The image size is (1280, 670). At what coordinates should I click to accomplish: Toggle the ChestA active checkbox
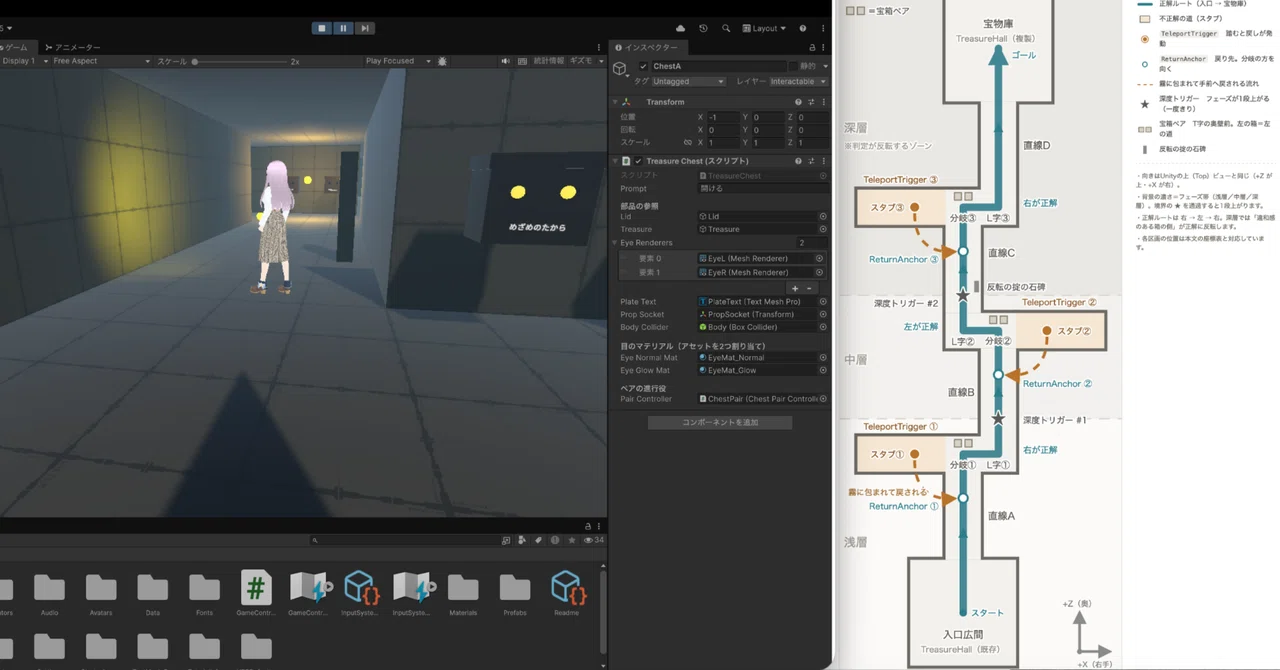pos(643,67)
